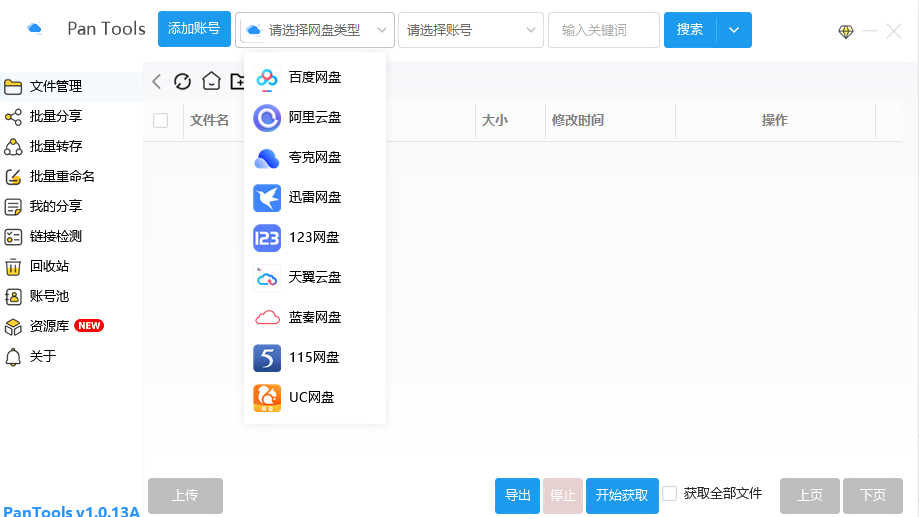Image resolution: width=919 pixels, height=517 pixels.
Task: Open 回收站 recycle bin in sidebar
Action: click(49, 267)
